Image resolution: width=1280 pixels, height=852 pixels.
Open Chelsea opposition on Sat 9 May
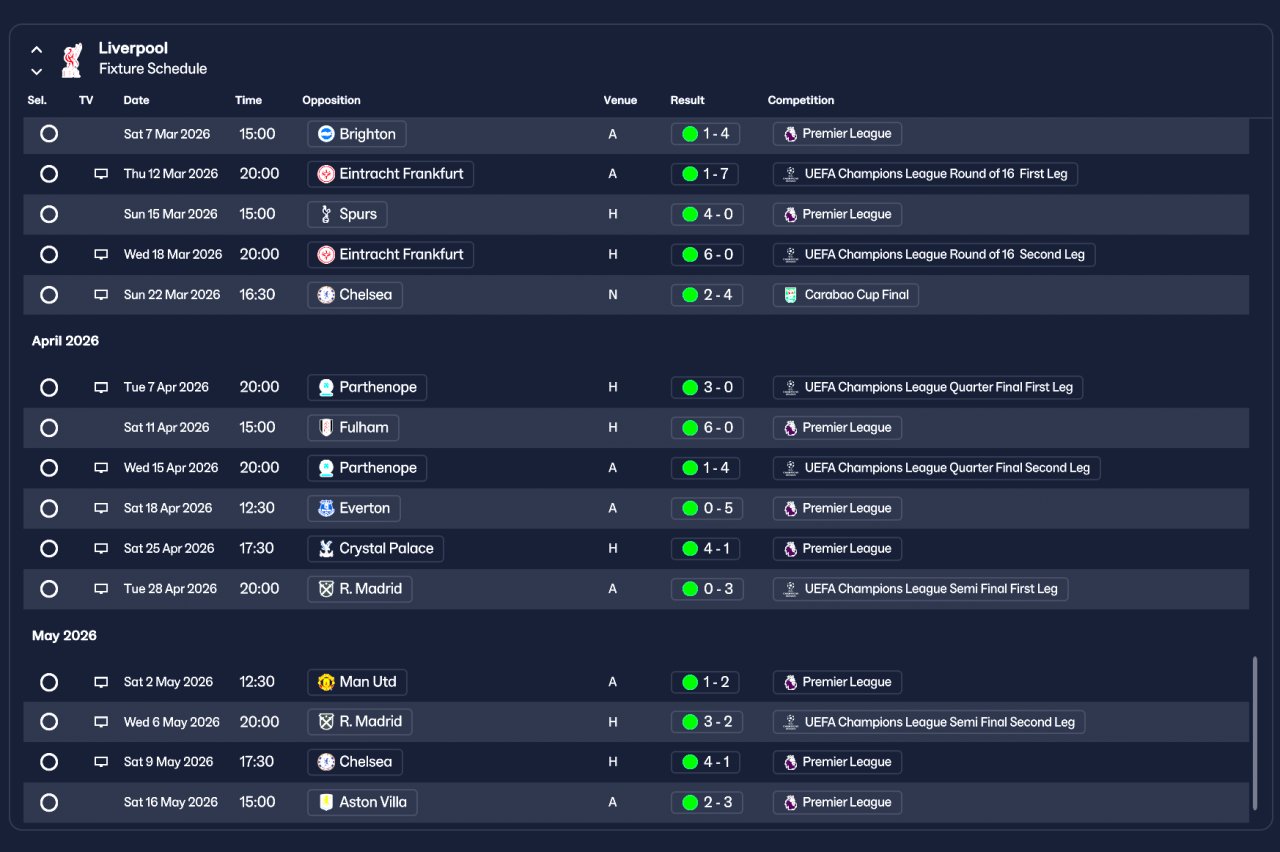[355, 762]
